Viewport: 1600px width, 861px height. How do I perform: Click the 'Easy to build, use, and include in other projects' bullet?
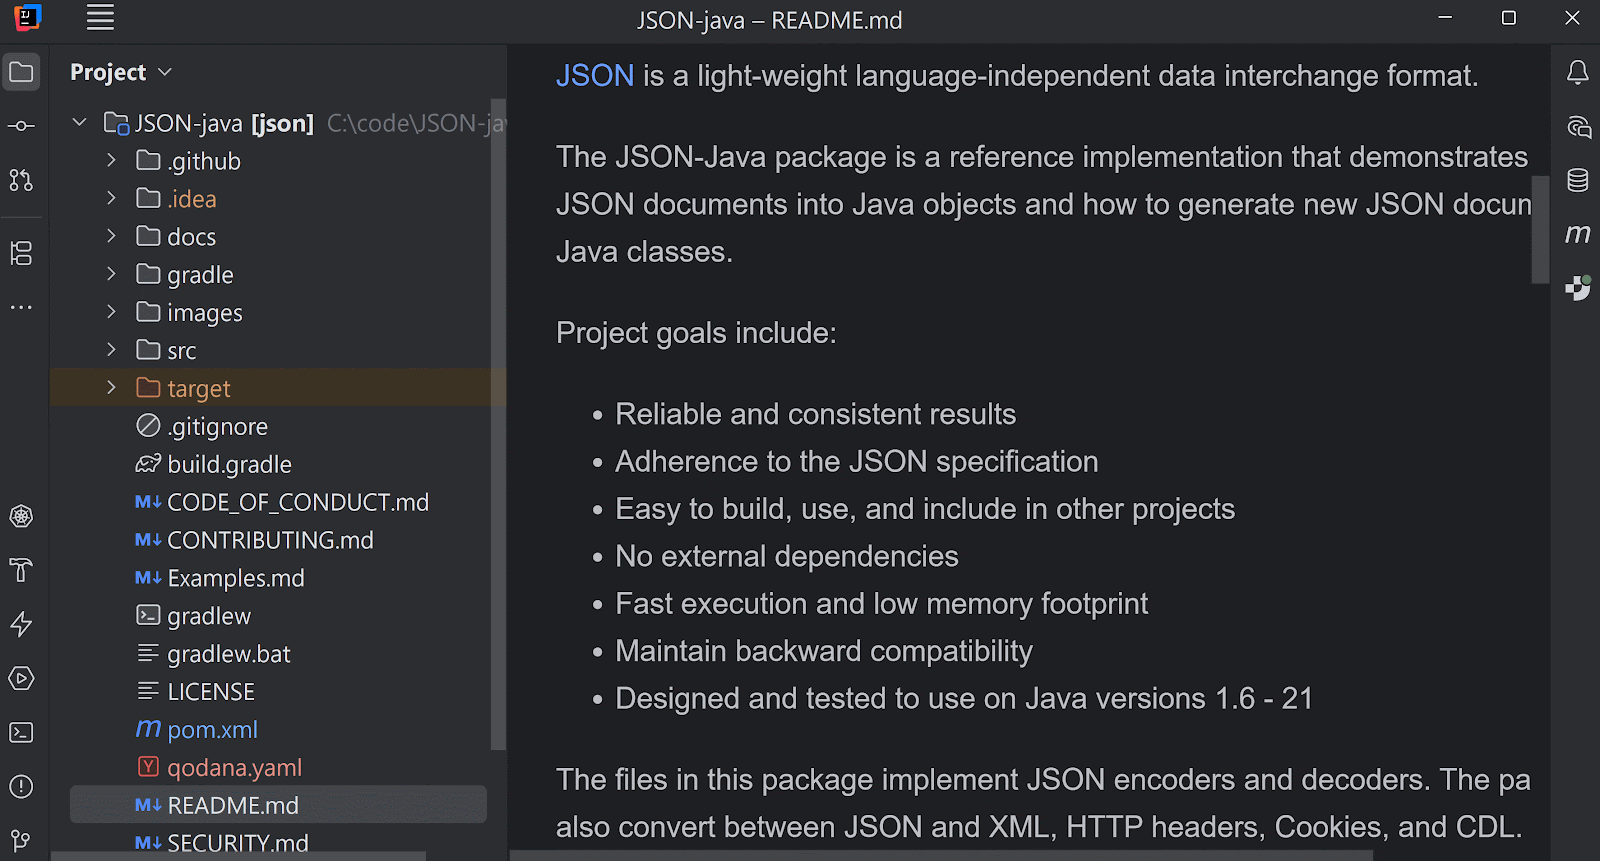coord(925,509)
